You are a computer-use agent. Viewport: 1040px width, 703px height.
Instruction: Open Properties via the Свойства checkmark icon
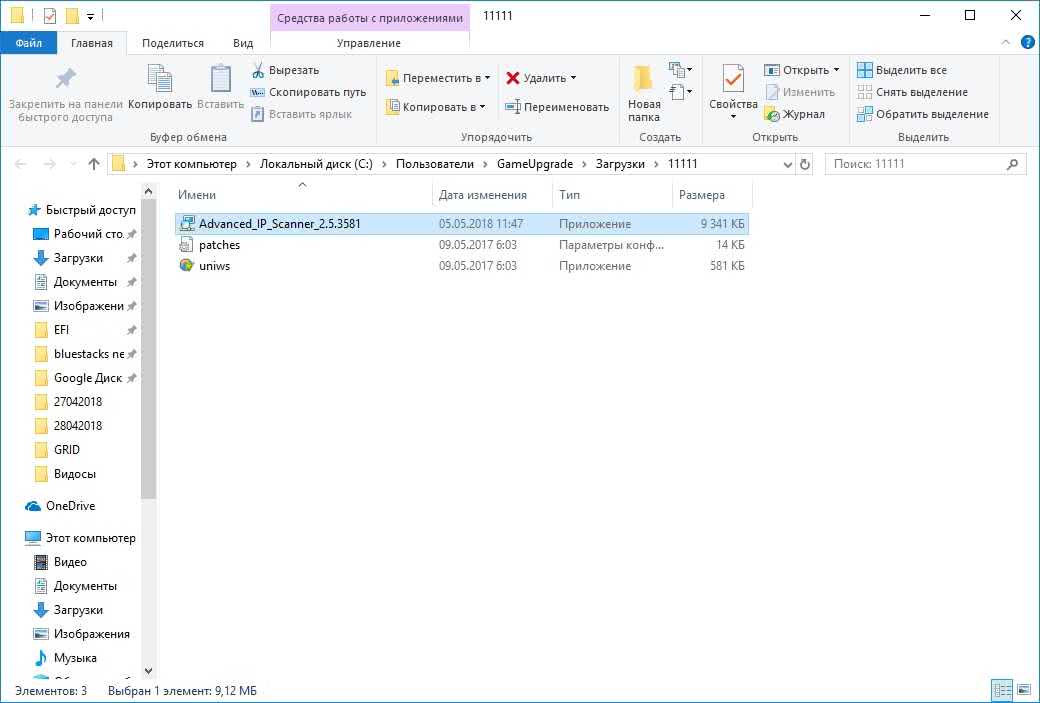733,80
